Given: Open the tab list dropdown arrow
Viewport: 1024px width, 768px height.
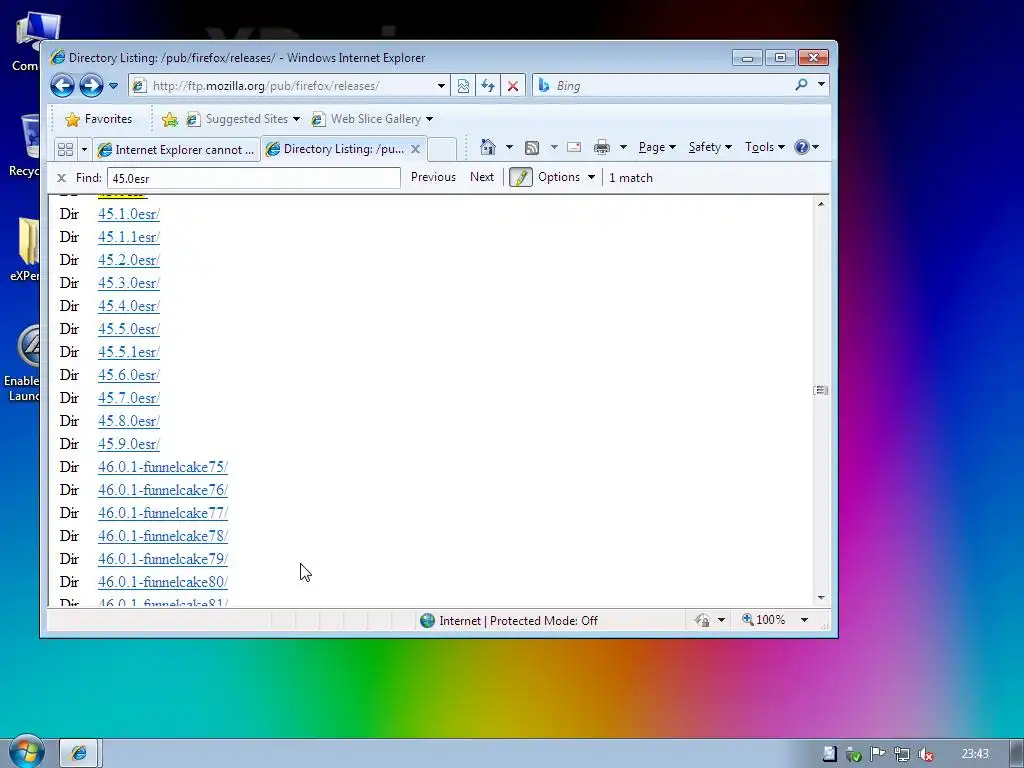Looking at the screenshot, I should pyautogui.click(x=84, y=150).
